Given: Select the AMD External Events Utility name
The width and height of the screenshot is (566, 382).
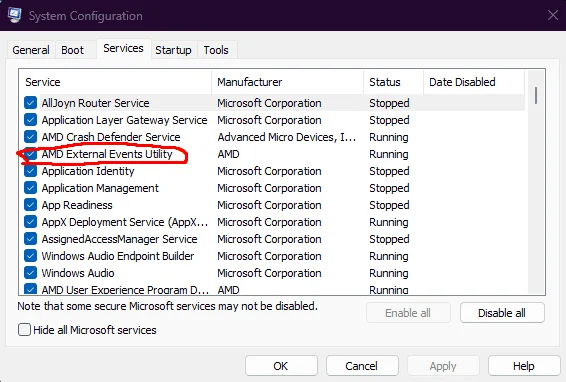Looking at the screenshot, I should click(x=107, y=154).
